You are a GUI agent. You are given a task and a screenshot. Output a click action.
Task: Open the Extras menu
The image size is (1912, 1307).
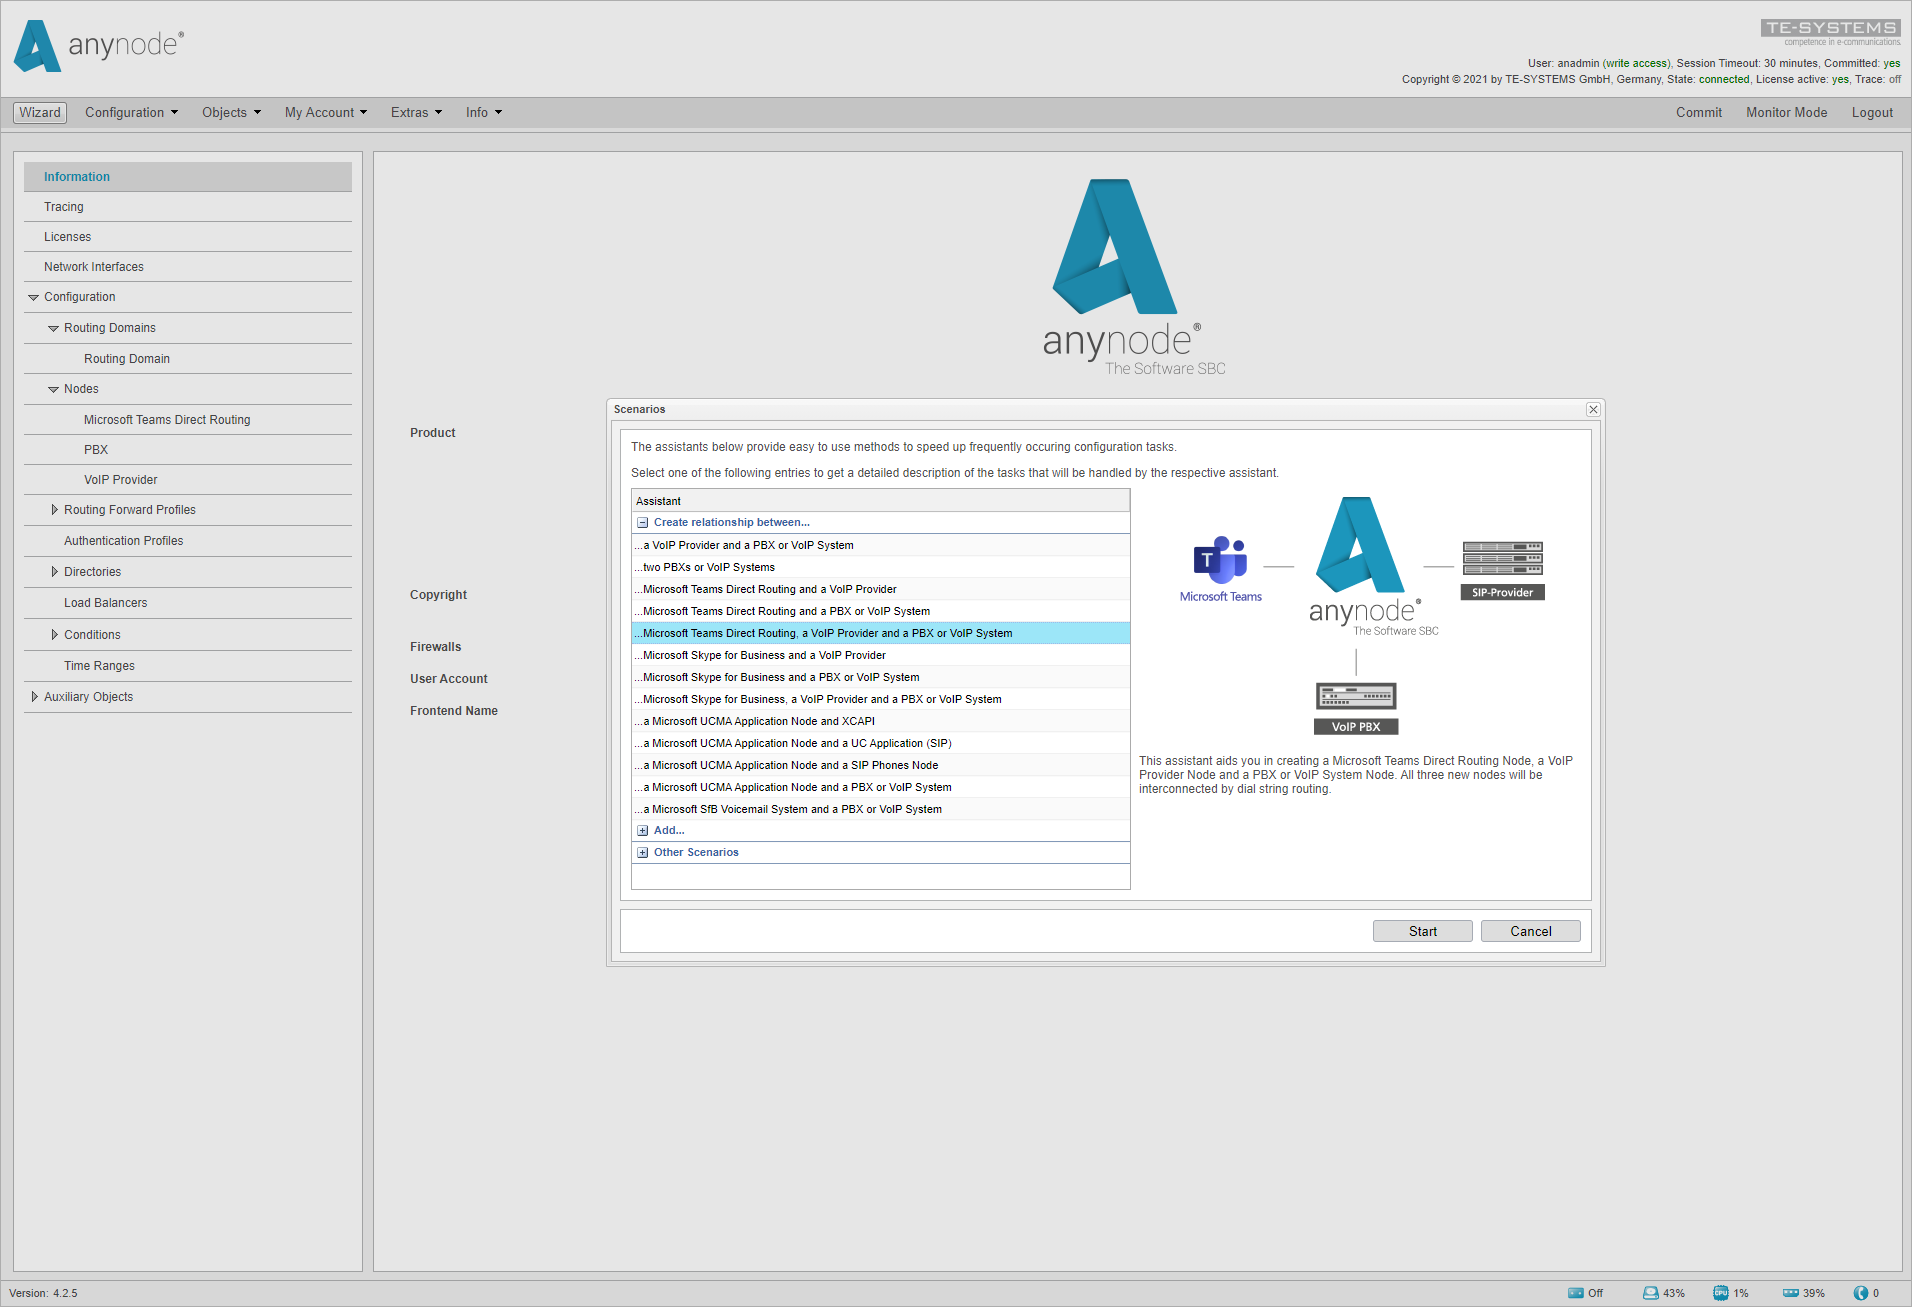[416, 112]
